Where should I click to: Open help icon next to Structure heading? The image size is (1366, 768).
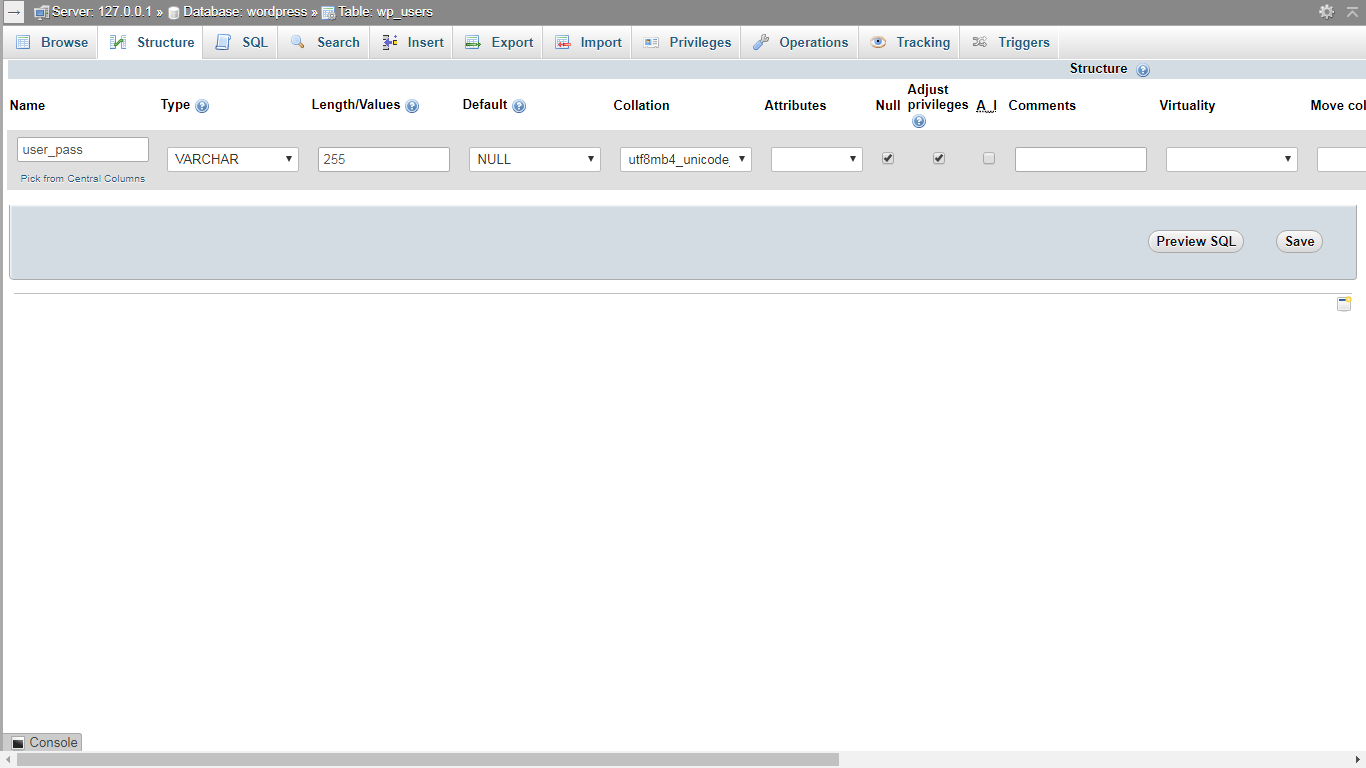click(1143, 70)
